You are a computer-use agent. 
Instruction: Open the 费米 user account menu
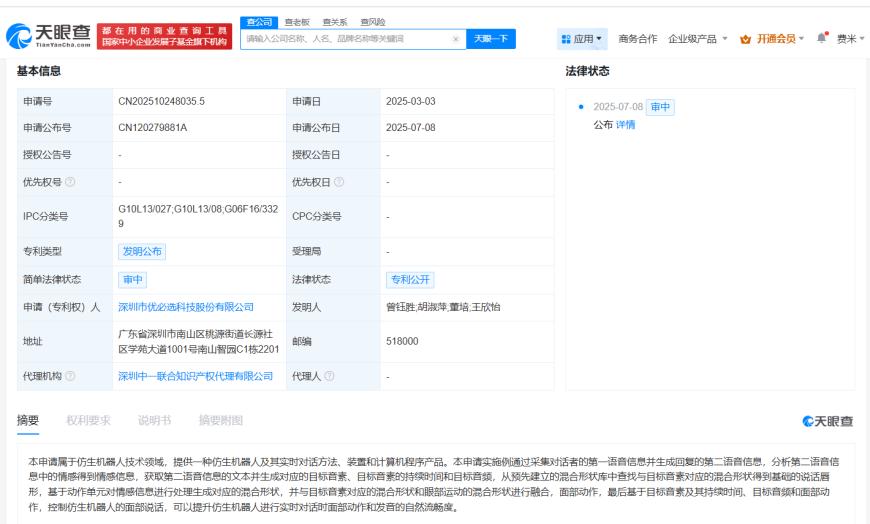(850, 39)
